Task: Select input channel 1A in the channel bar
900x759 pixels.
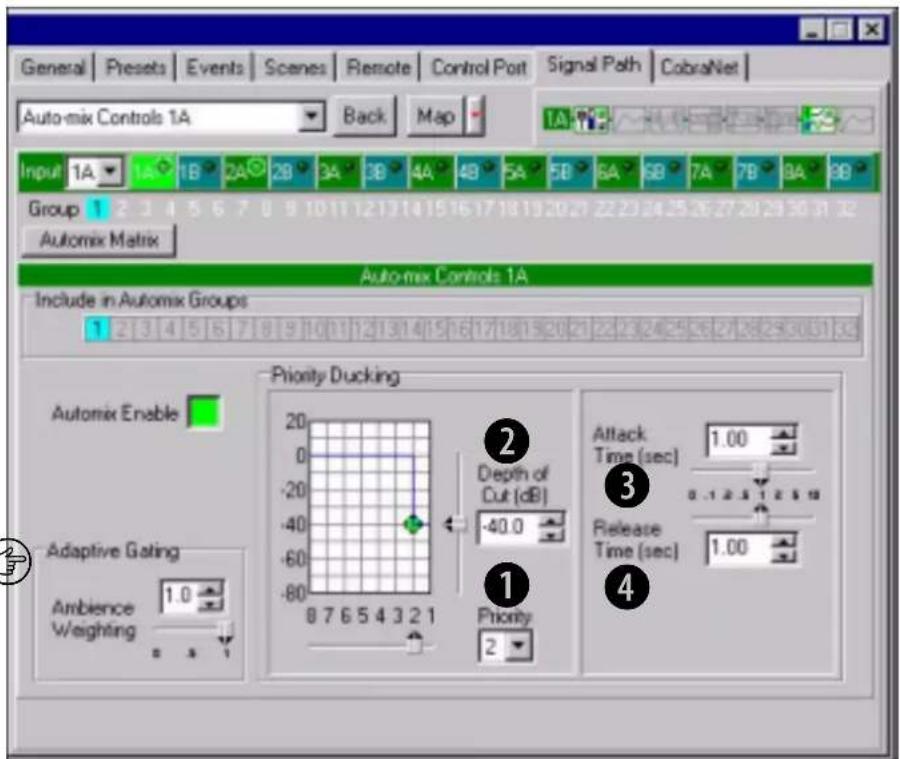Action: 153,172
